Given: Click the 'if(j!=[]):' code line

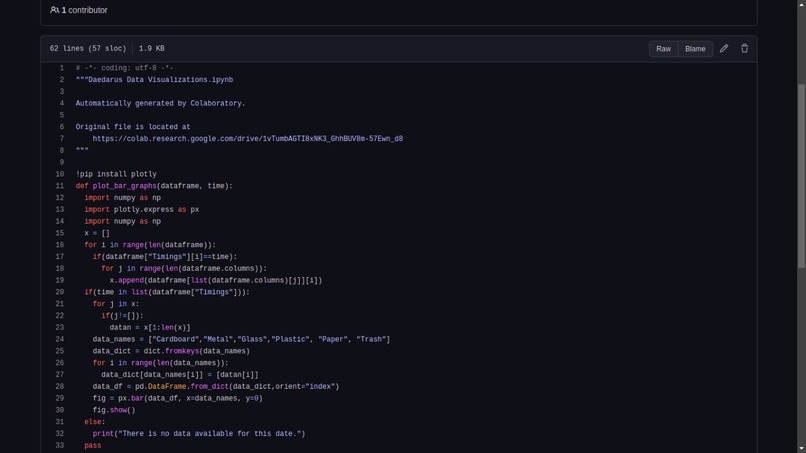Looking at the screenshot, I should [x=122, y=316].
